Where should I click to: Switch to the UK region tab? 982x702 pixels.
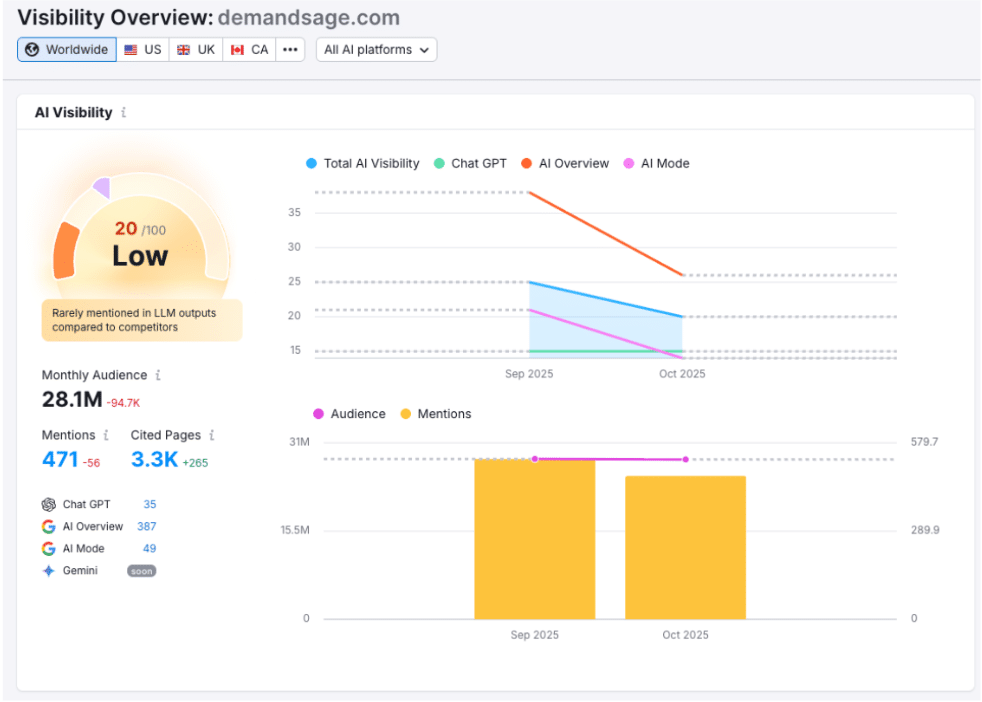(196, 49)
